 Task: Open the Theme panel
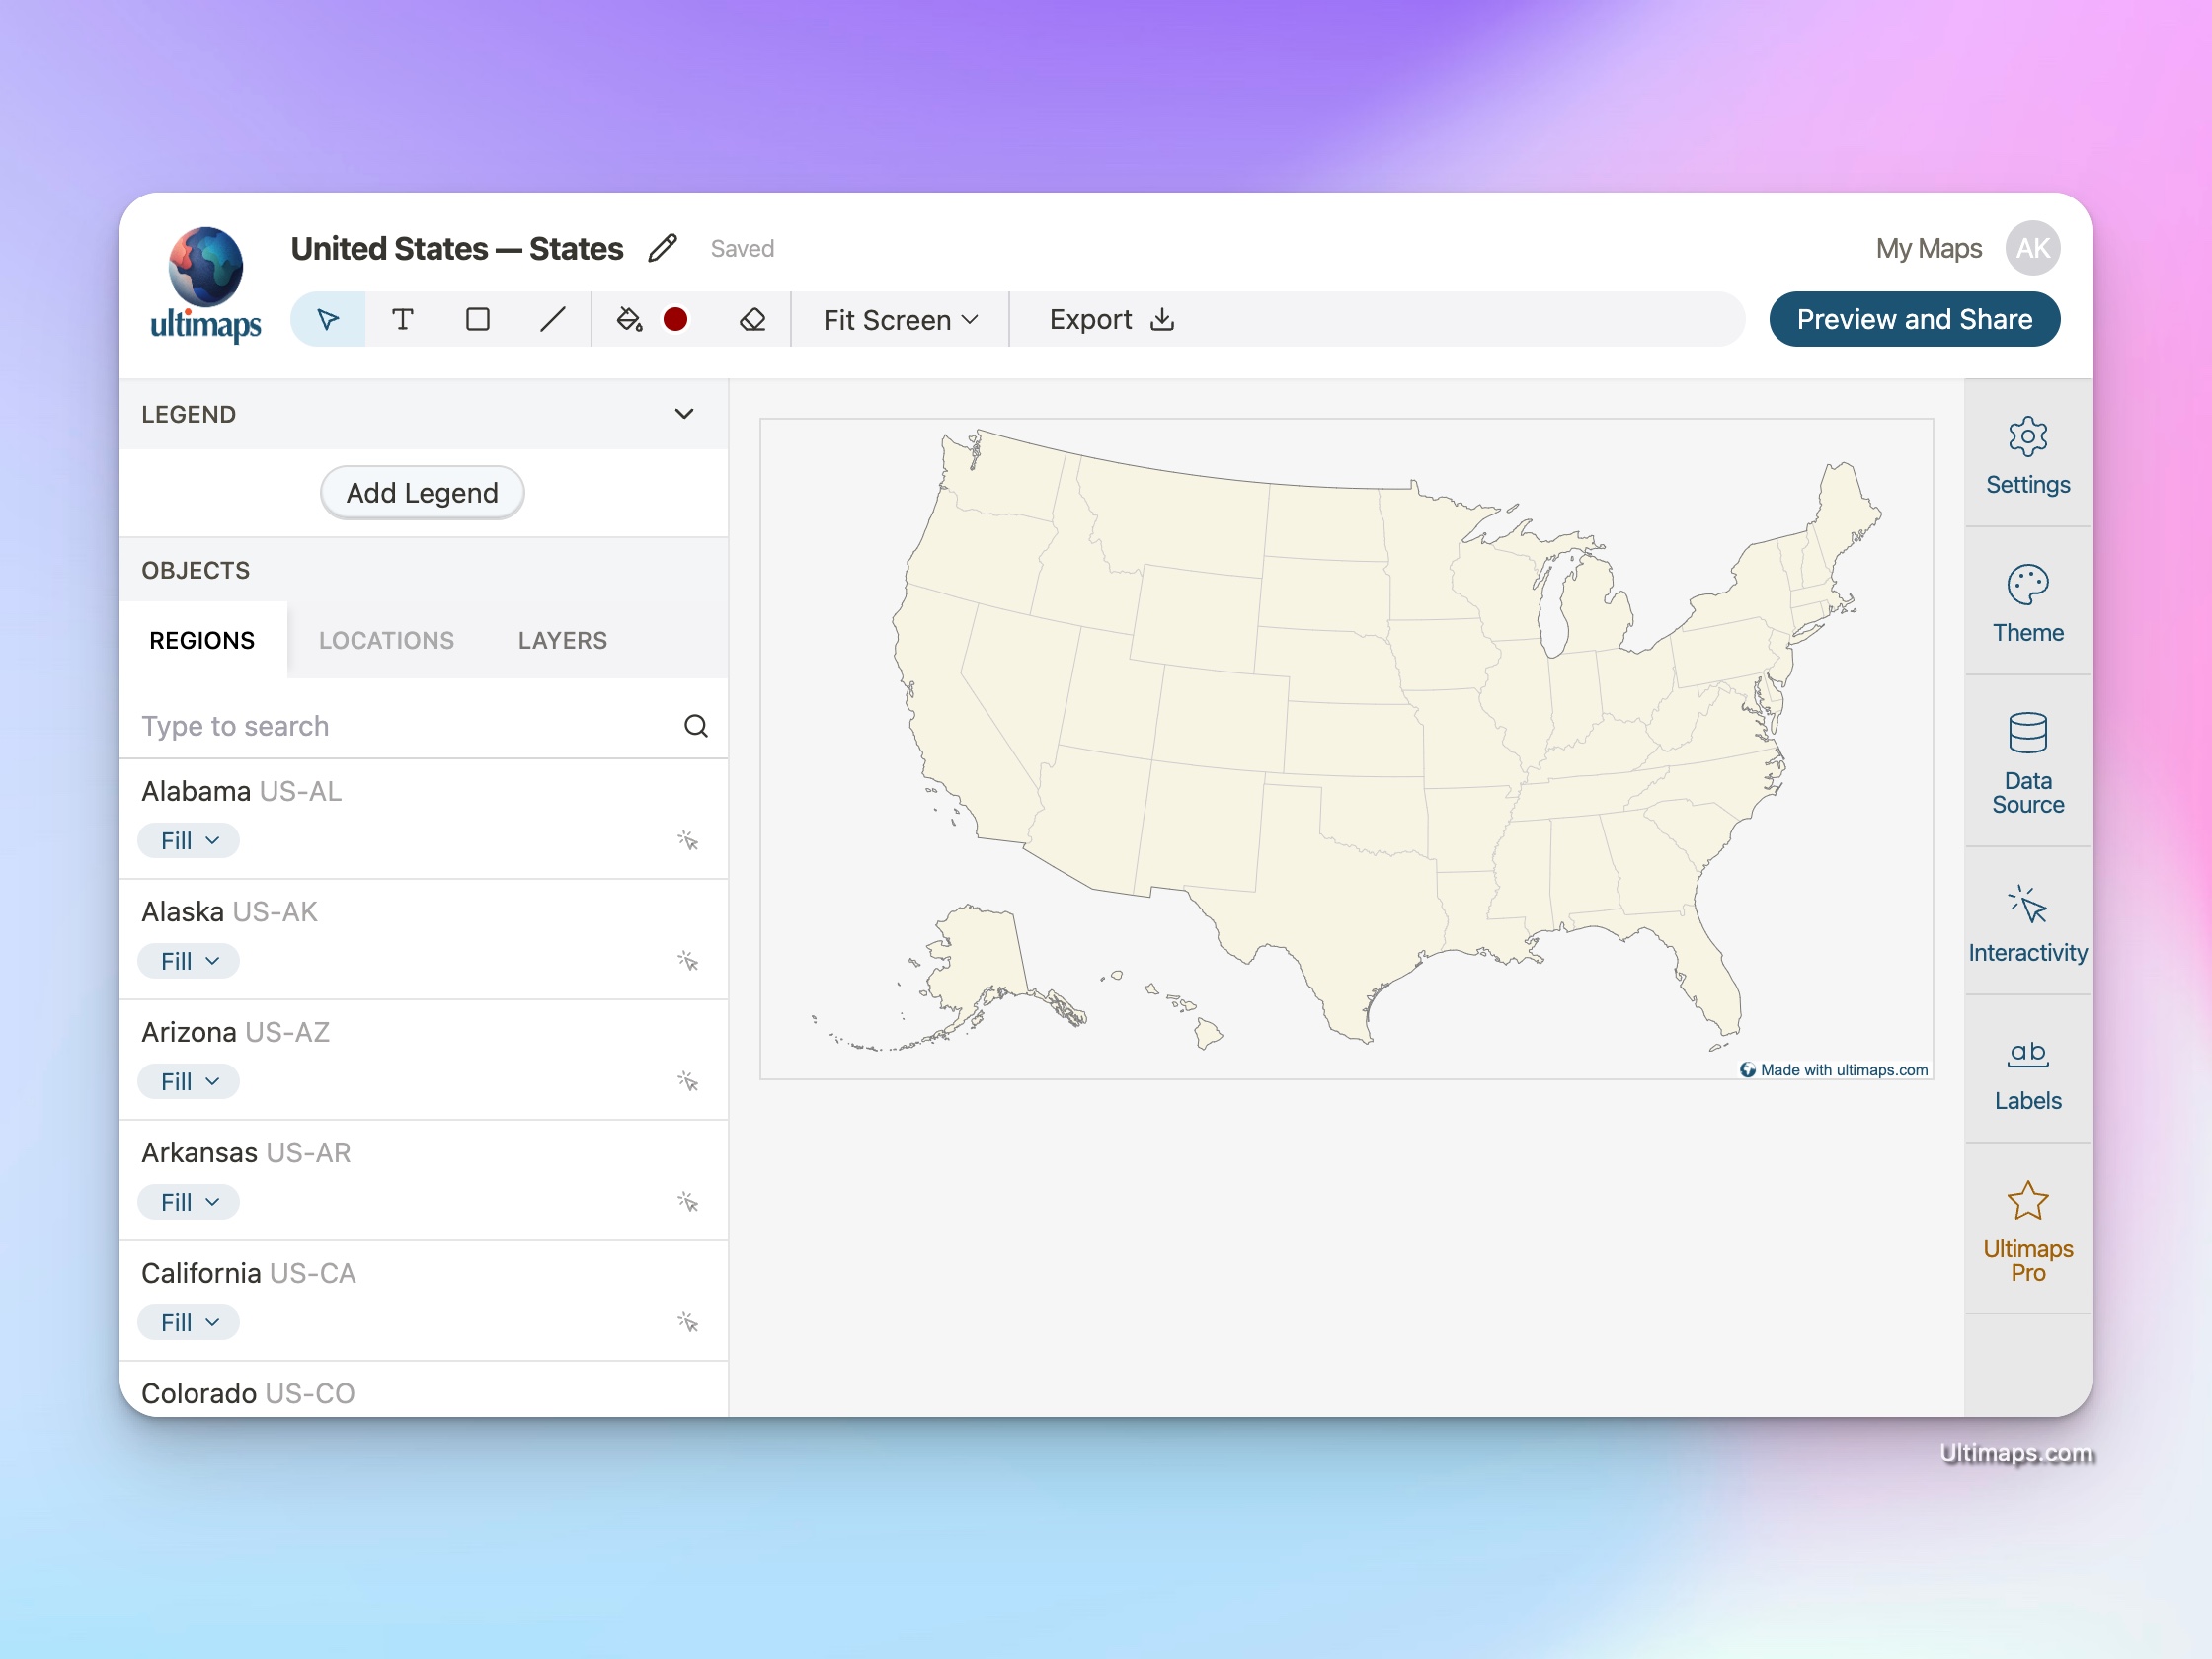click(x=2027, y=603)
